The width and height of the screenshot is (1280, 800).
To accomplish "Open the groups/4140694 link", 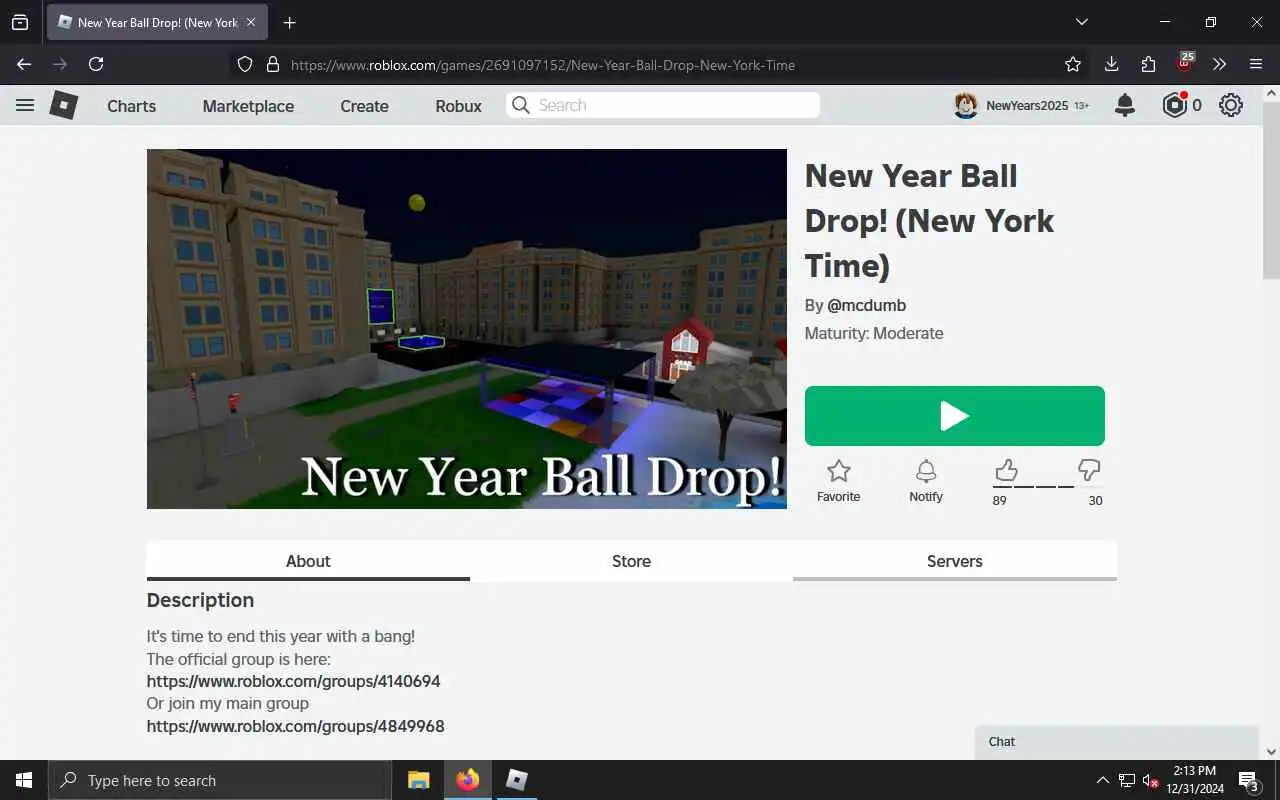I will point(294,681).
